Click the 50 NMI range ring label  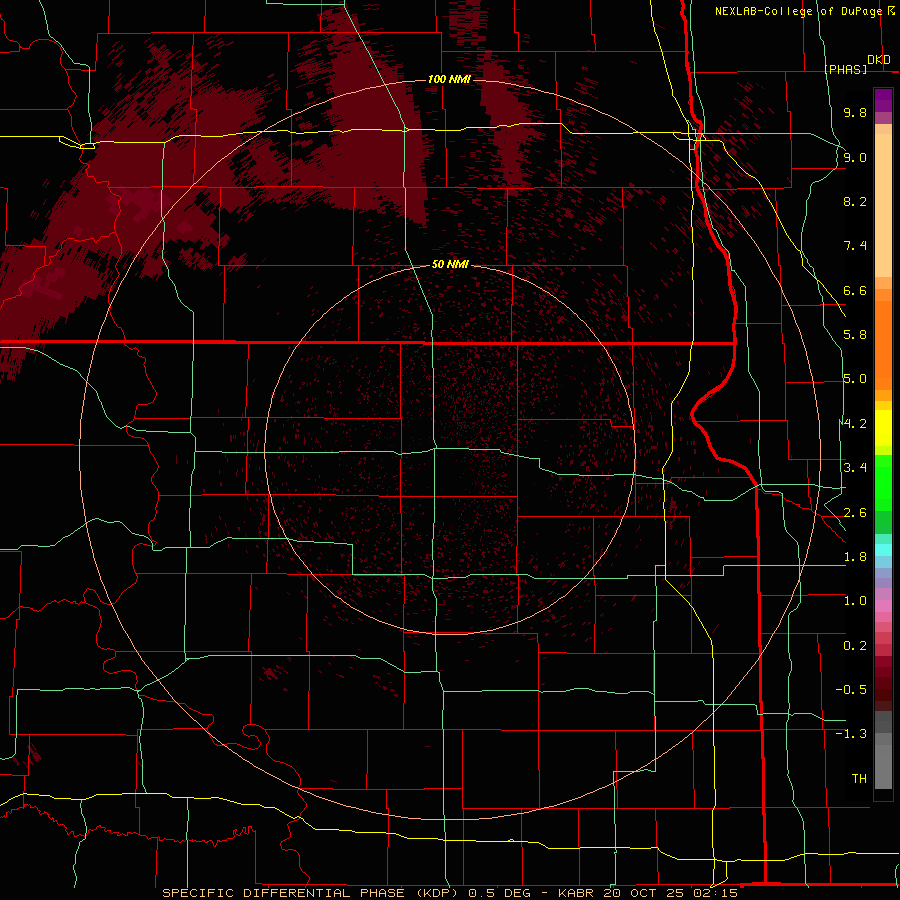coord(451,265)
